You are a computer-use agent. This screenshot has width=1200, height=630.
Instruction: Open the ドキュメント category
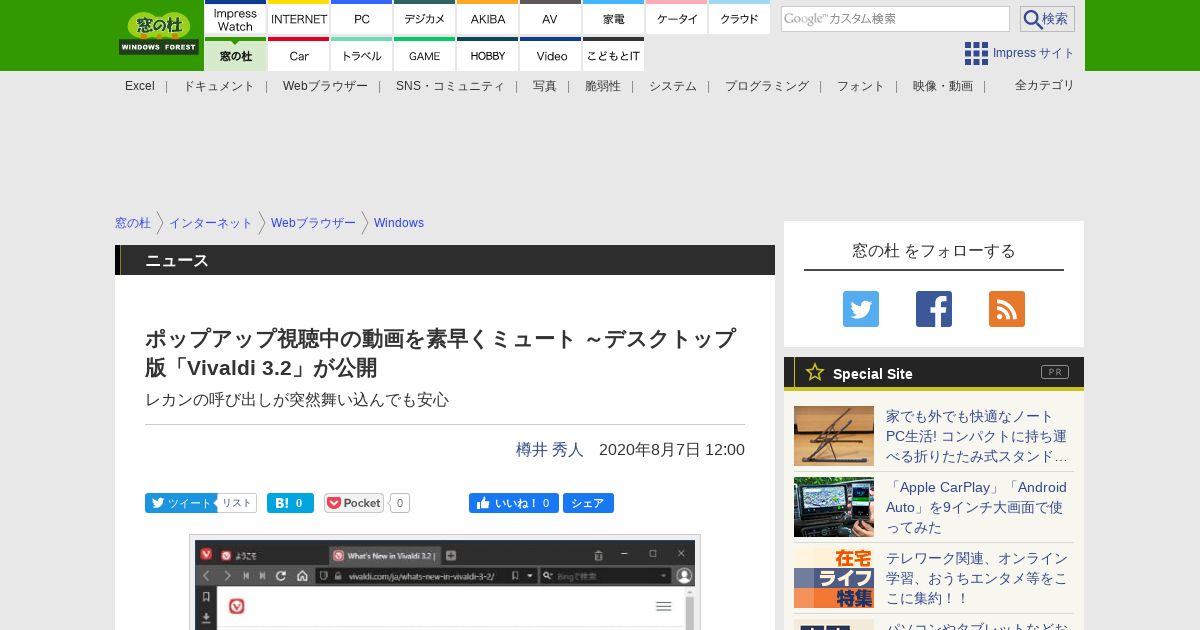tap(219, 86)
